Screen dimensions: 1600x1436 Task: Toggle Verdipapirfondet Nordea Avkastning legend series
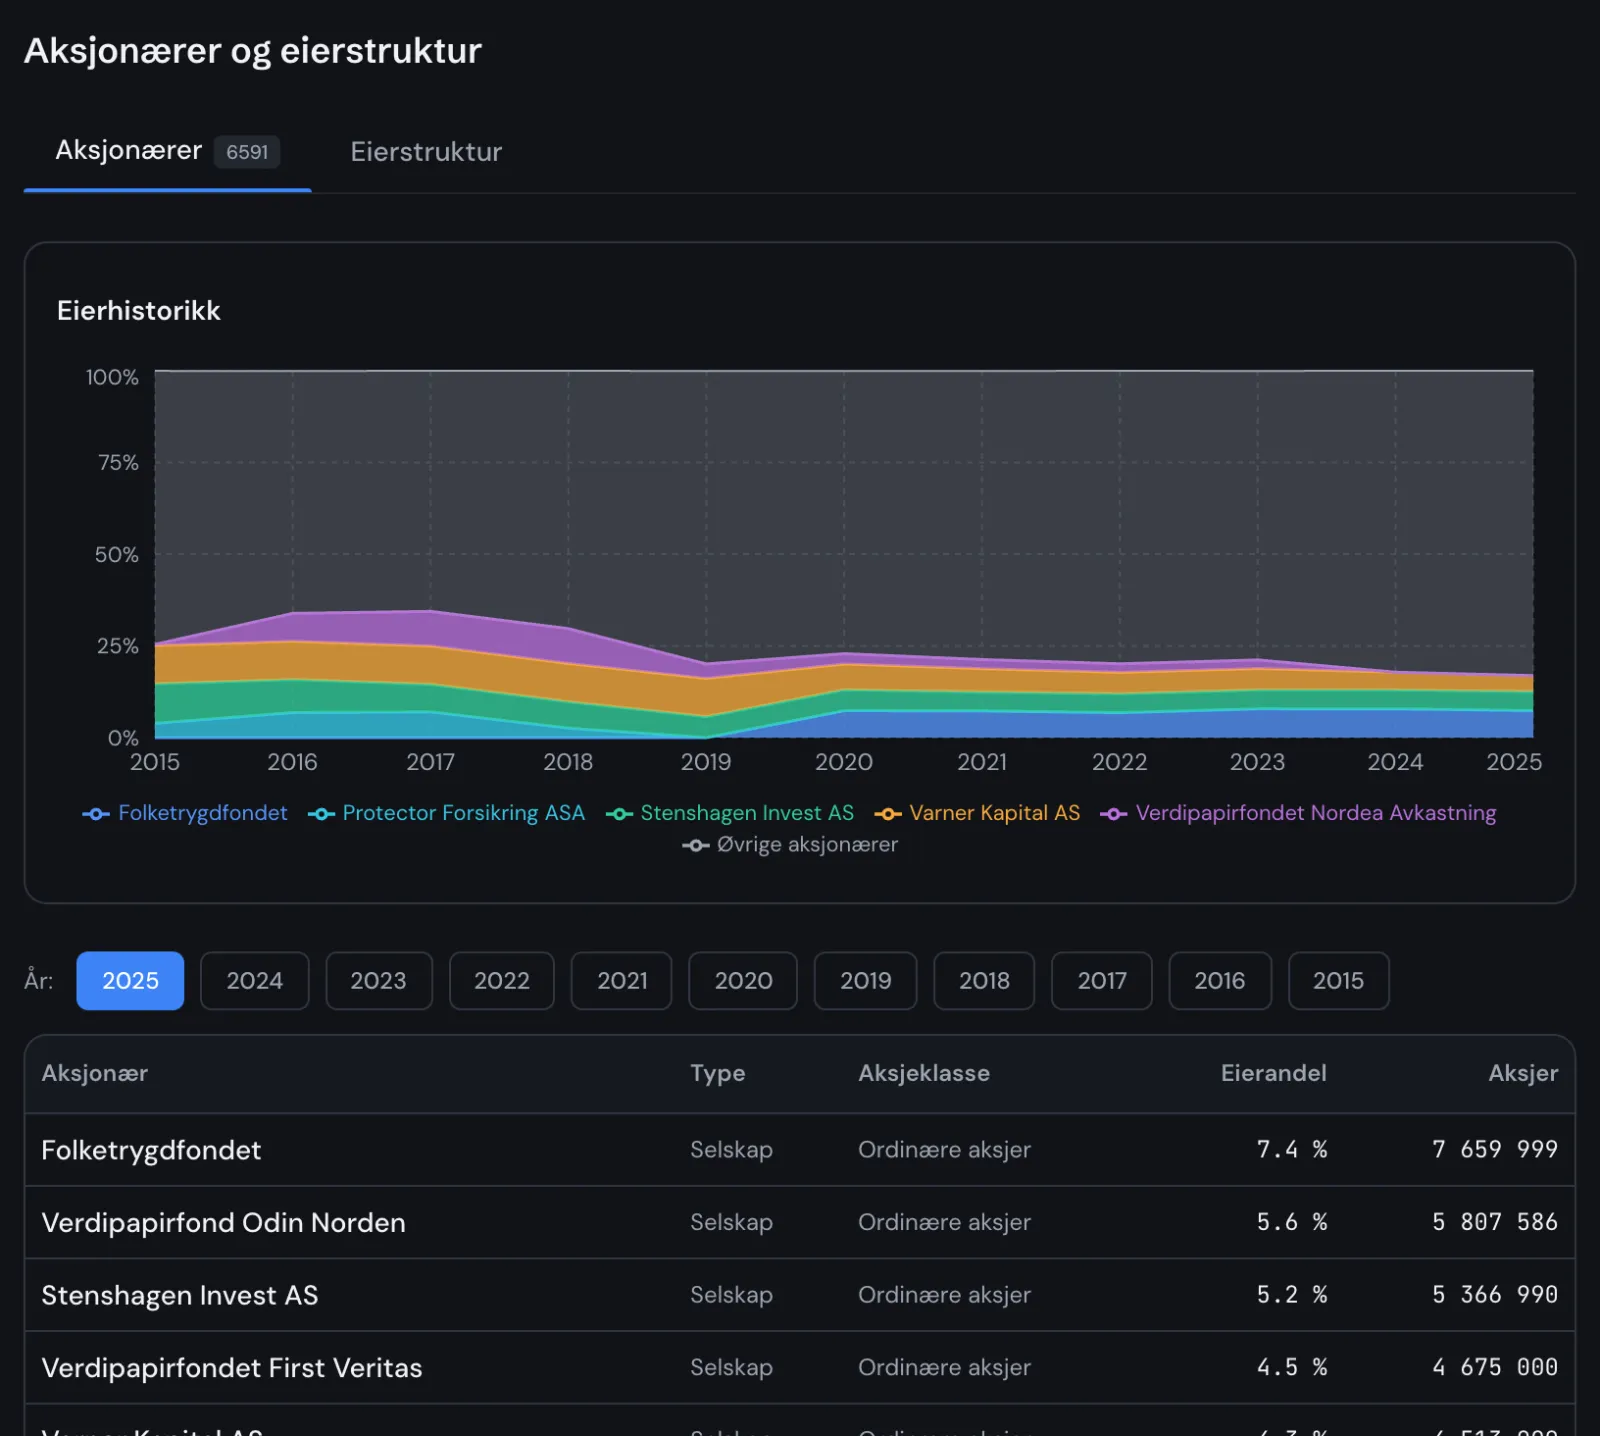pyautogui.click(x=1298, y=813)
